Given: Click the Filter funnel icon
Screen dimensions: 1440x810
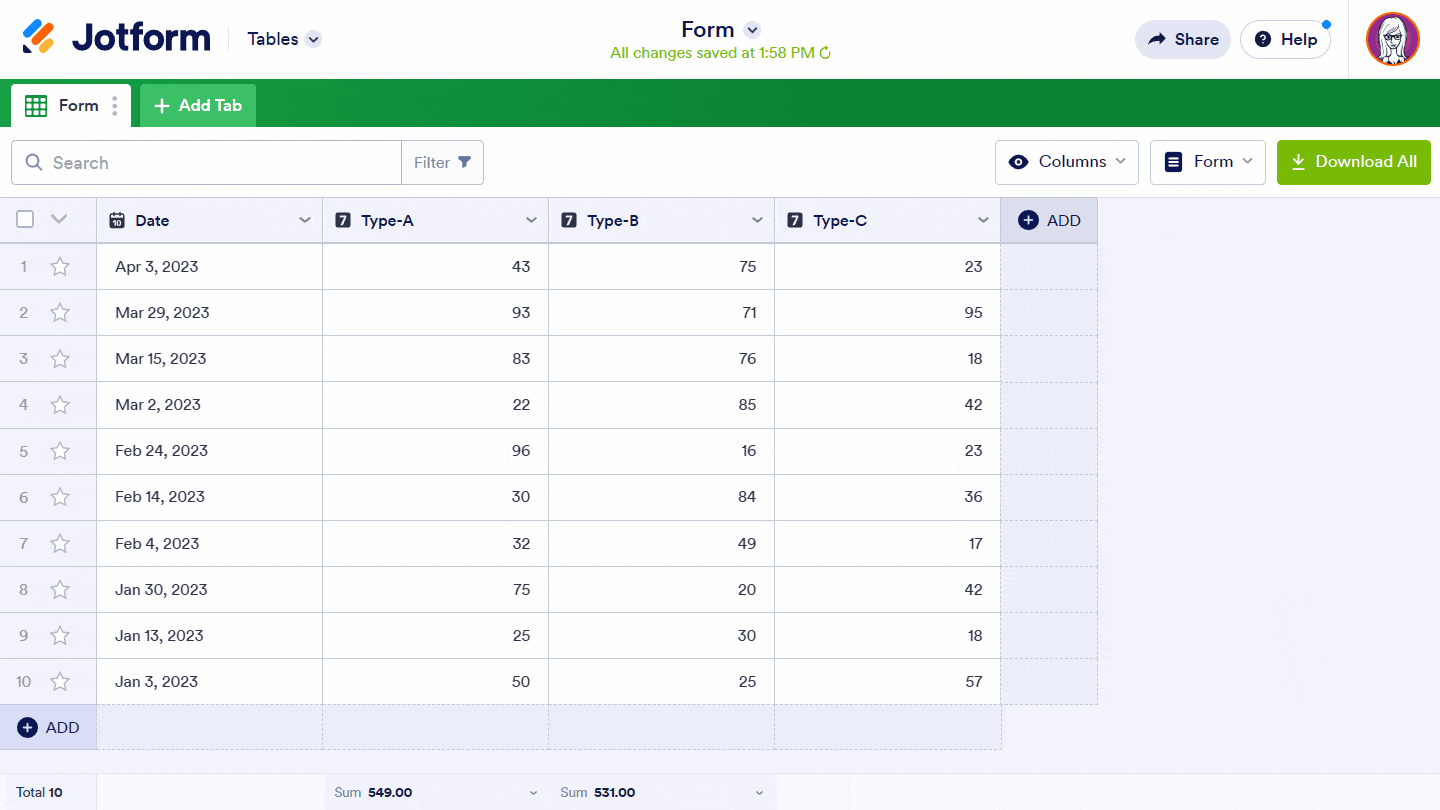Looking at the screenshot, I should click(464, 162).
